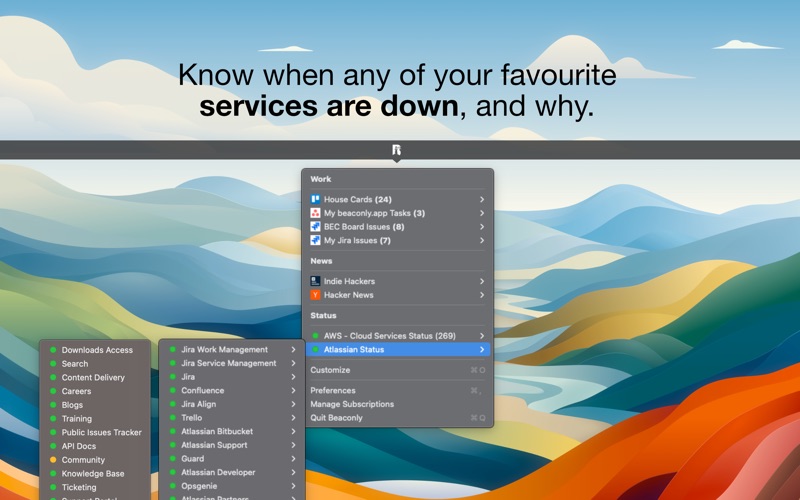This screenshot has height=500, width=800.
Task: Expand the My beaconly.app Tasks arrow
Action: (x=482, y=213)
